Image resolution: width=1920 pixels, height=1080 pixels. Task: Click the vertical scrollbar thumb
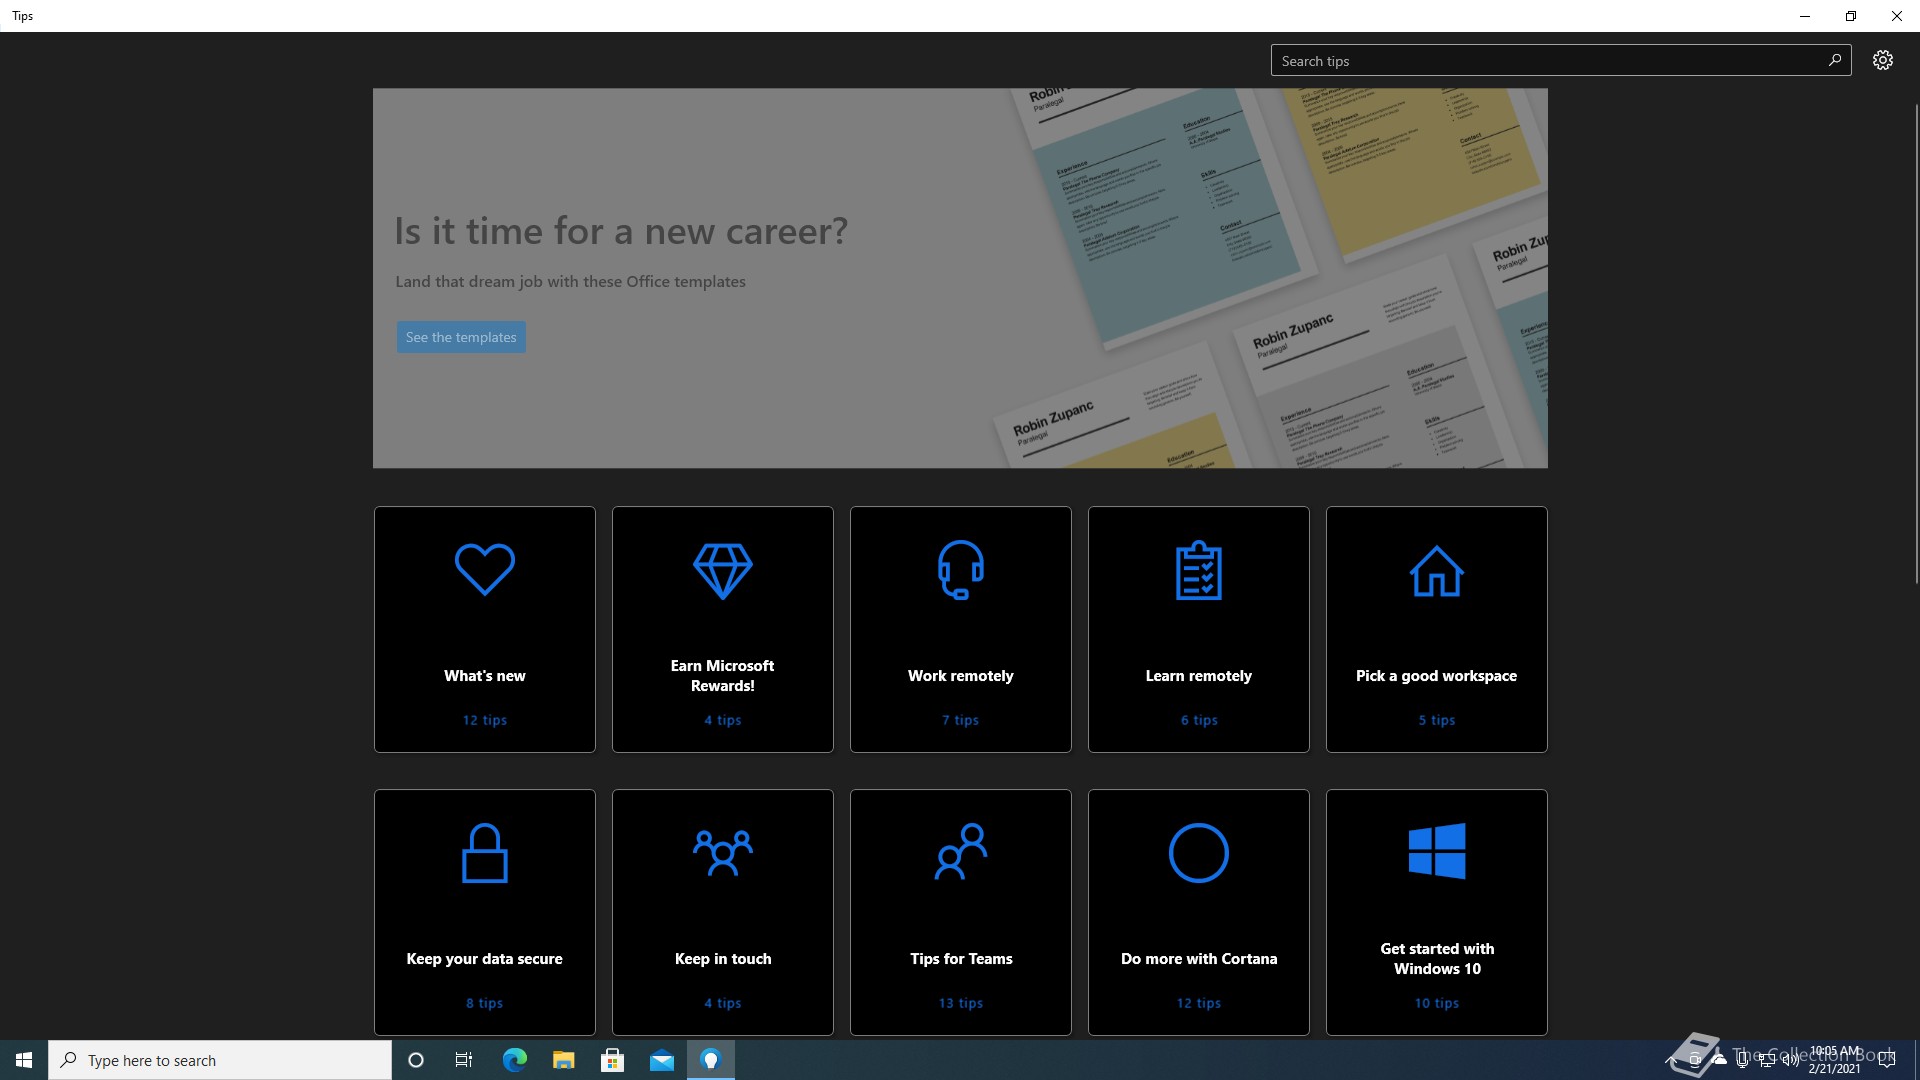click(x=1916, y=343)
